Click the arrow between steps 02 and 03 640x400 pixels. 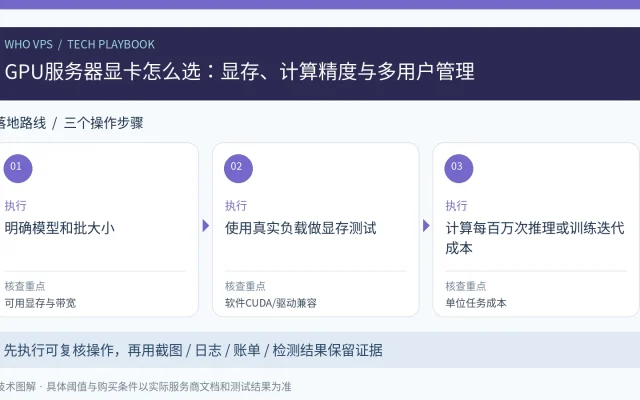coord(426,226)
